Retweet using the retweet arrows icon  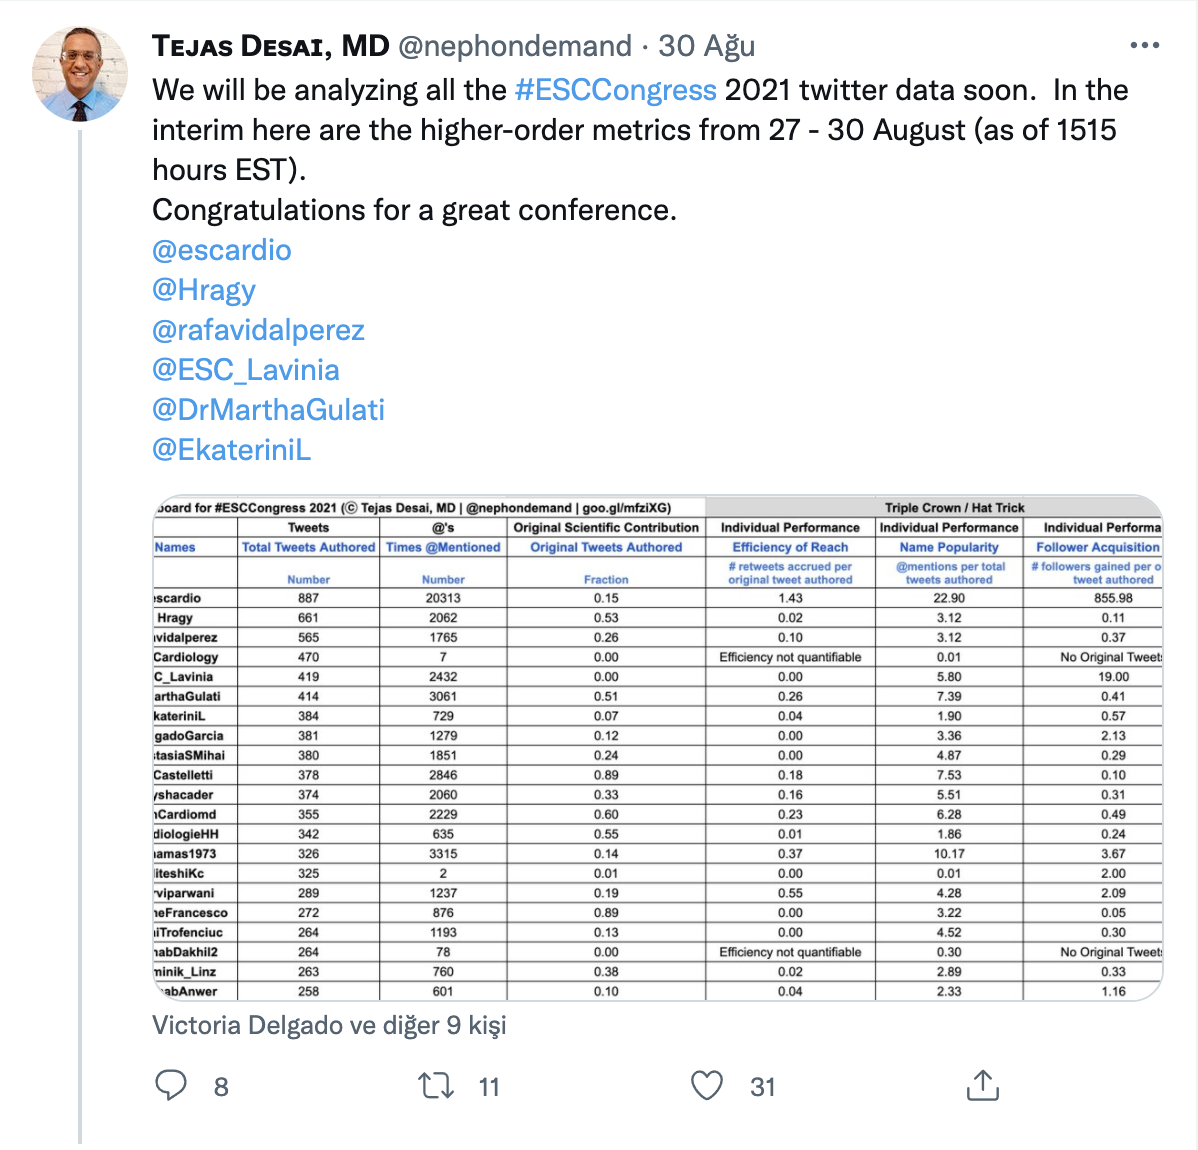pyautogui.click(x=436, y=1085)
